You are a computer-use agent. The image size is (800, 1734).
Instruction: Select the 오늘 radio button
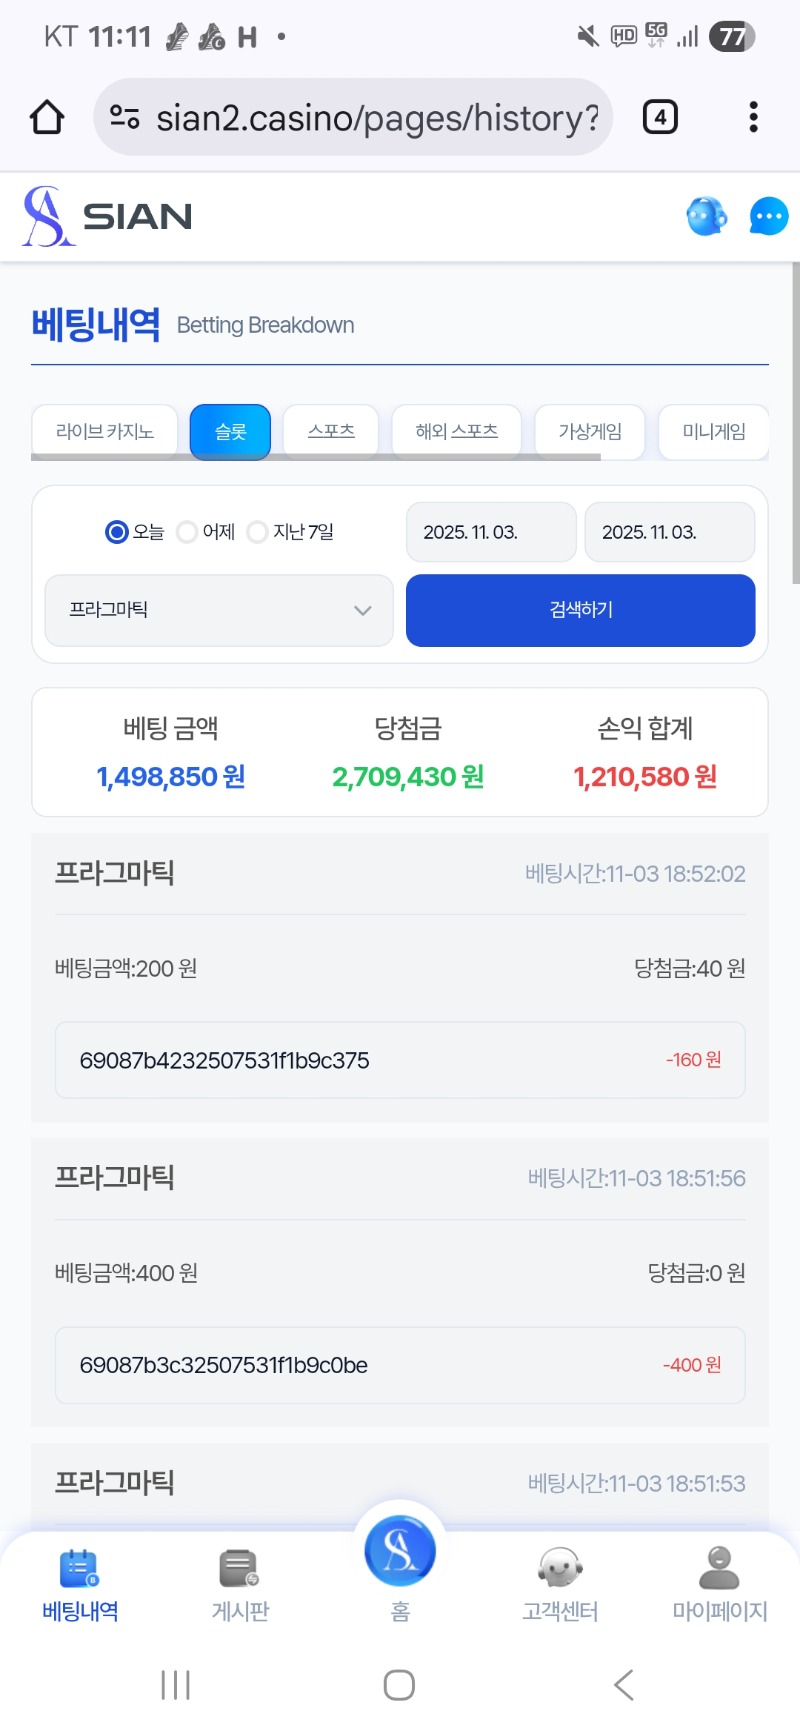click(117, 532)
